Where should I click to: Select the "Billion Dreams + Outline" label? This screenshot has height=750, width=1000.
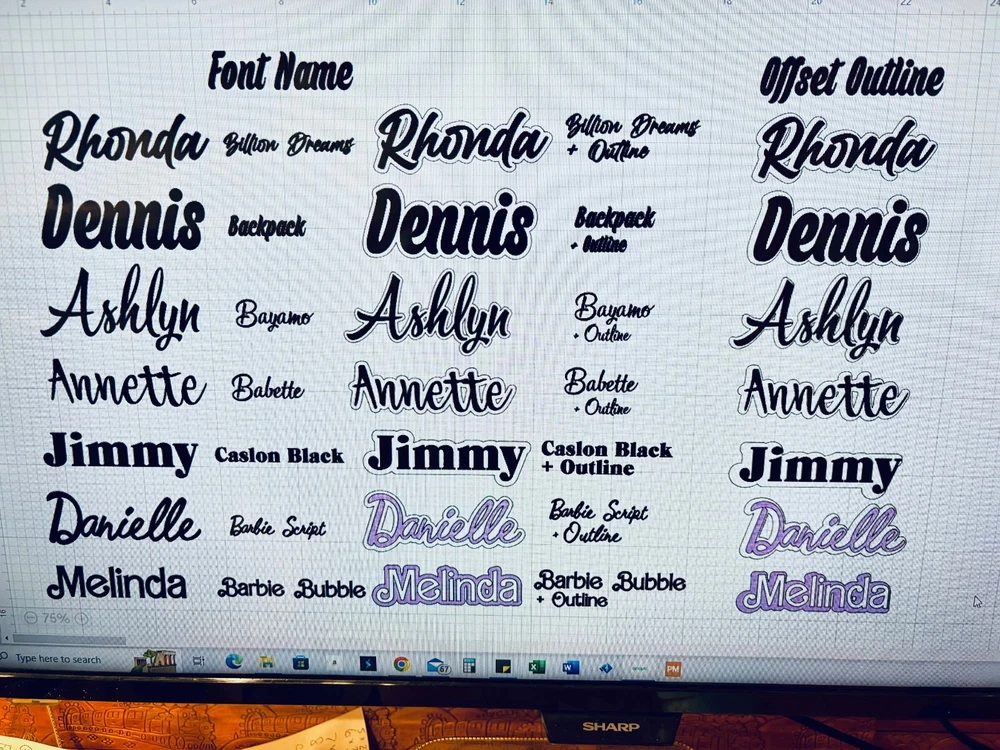631,138
